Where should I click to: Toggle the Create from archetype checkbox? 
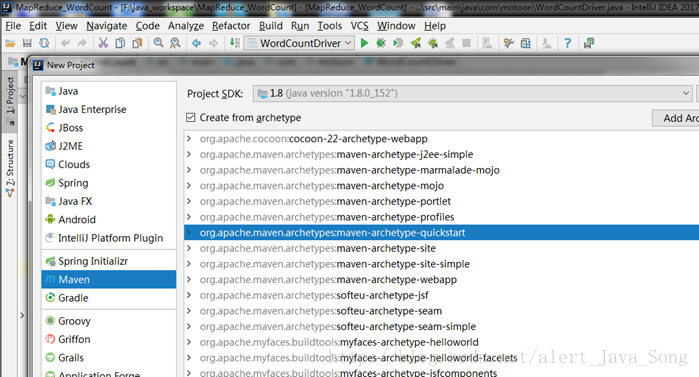point(191,118)
